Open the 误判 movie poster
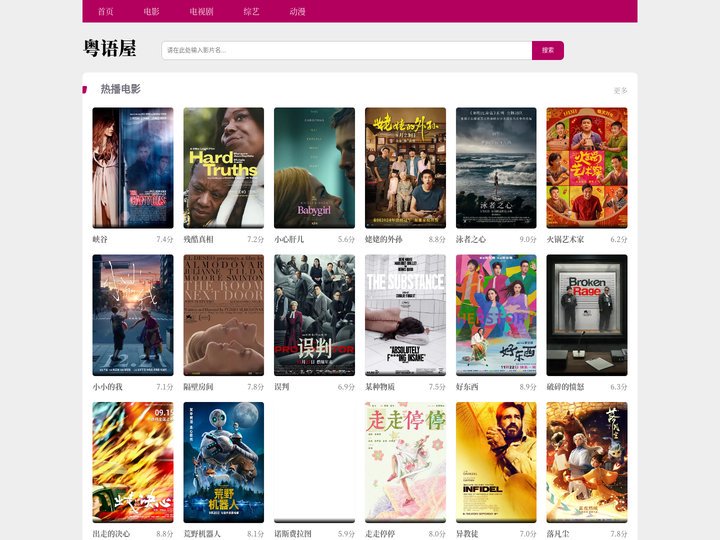The width and height of the screenshot is (720, 540). (315, 315)
